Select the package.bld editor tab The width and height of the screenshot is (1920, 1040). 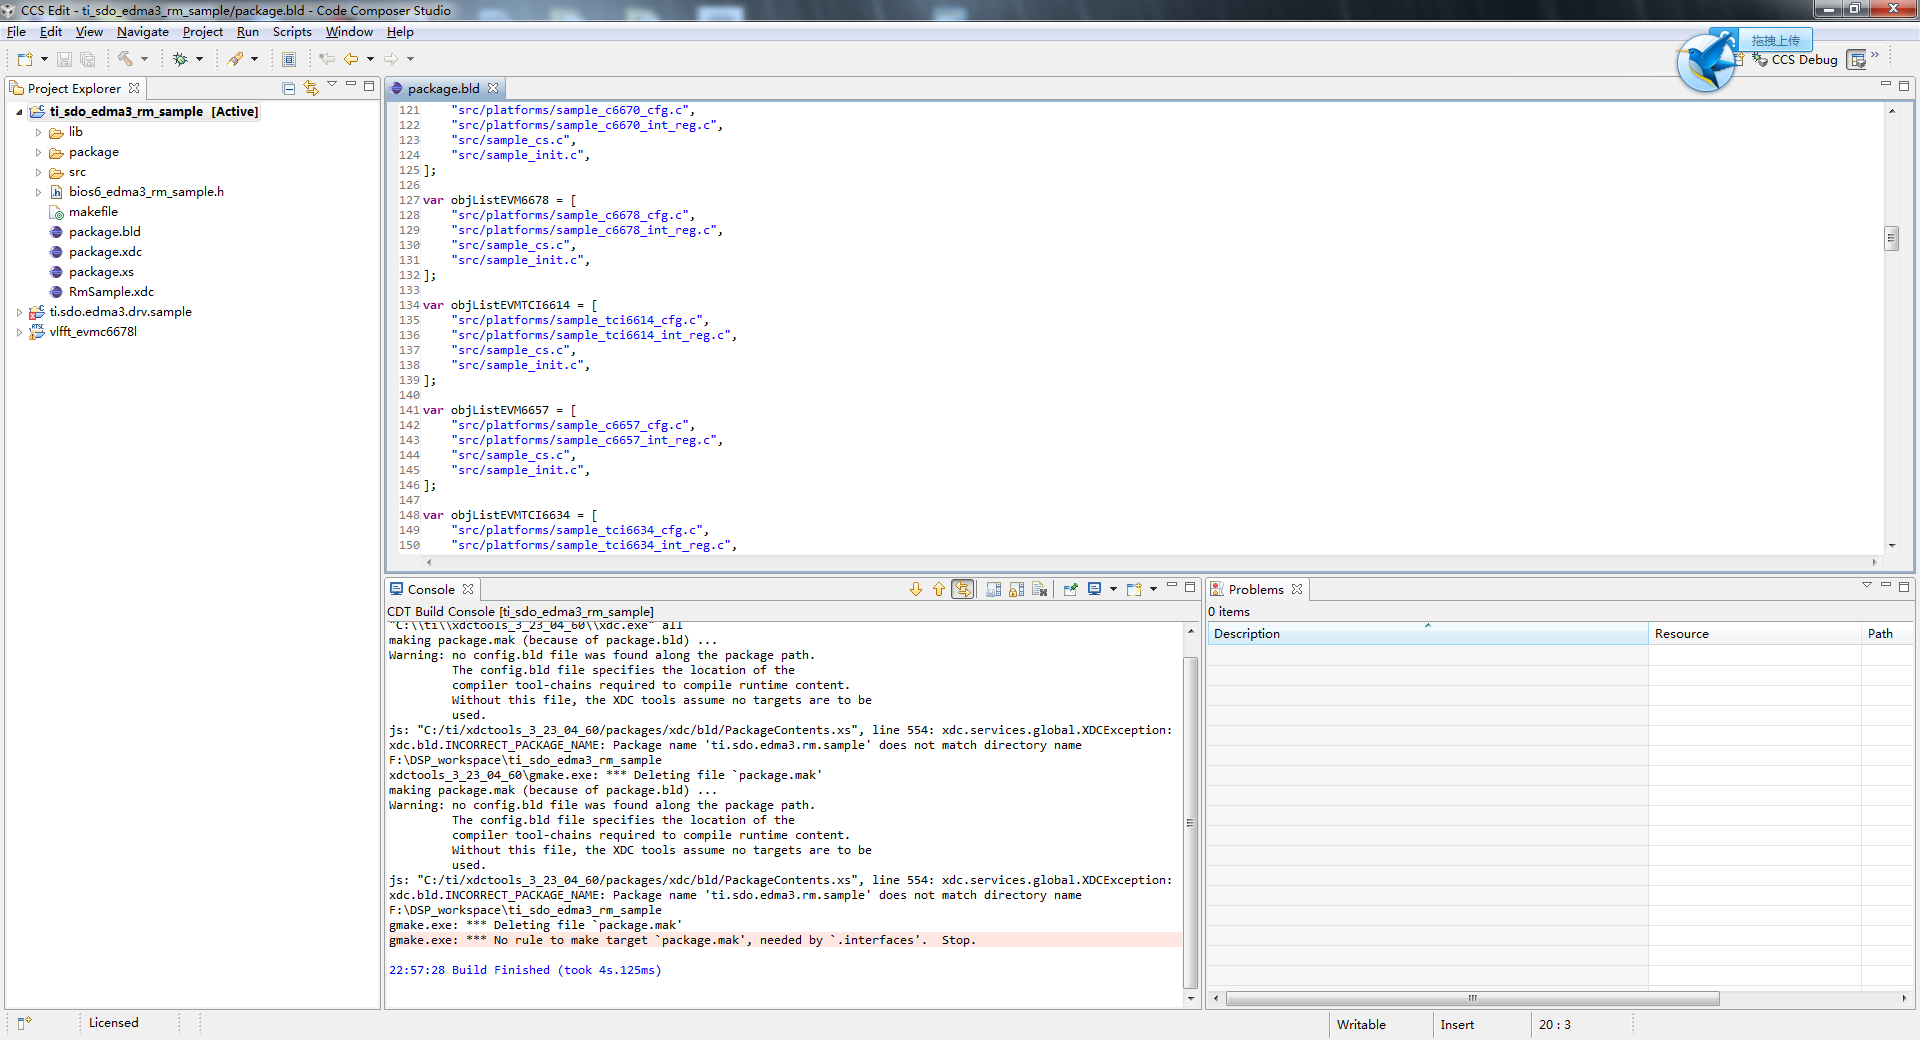click(x=443, y=88)
